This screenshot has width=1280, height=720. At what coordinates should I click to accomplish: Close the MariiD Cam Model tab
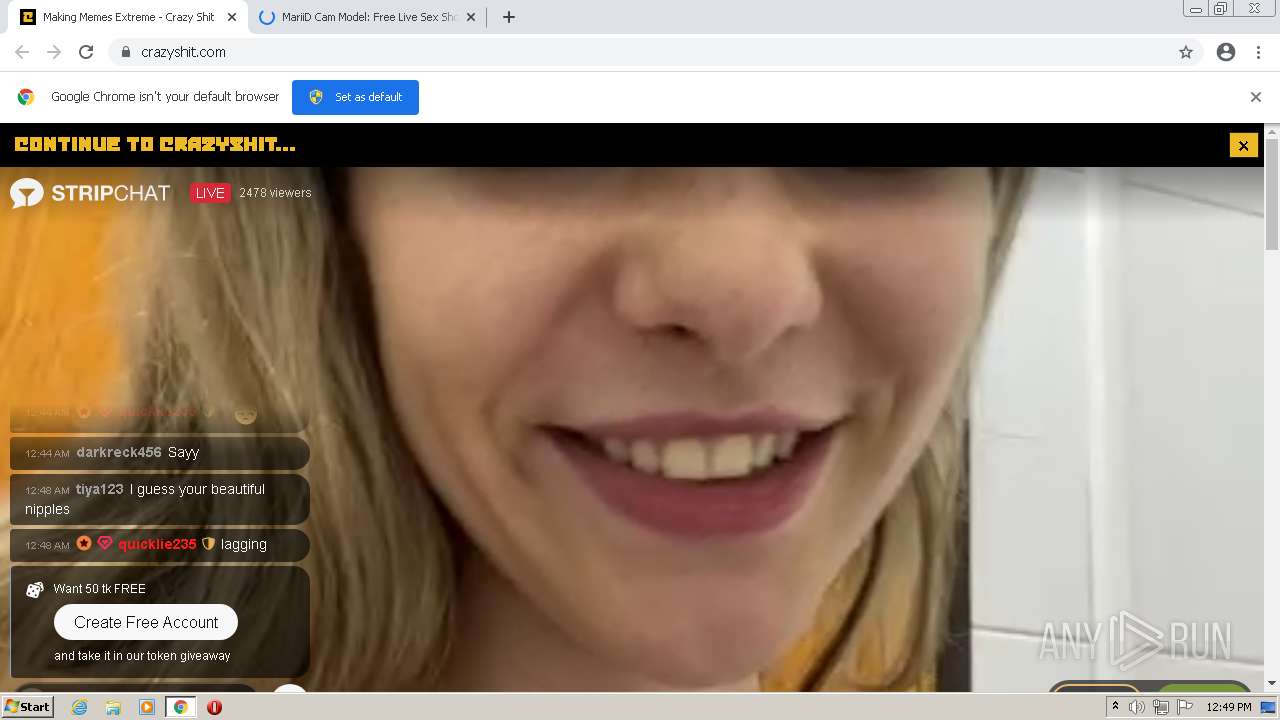(470, 17)
